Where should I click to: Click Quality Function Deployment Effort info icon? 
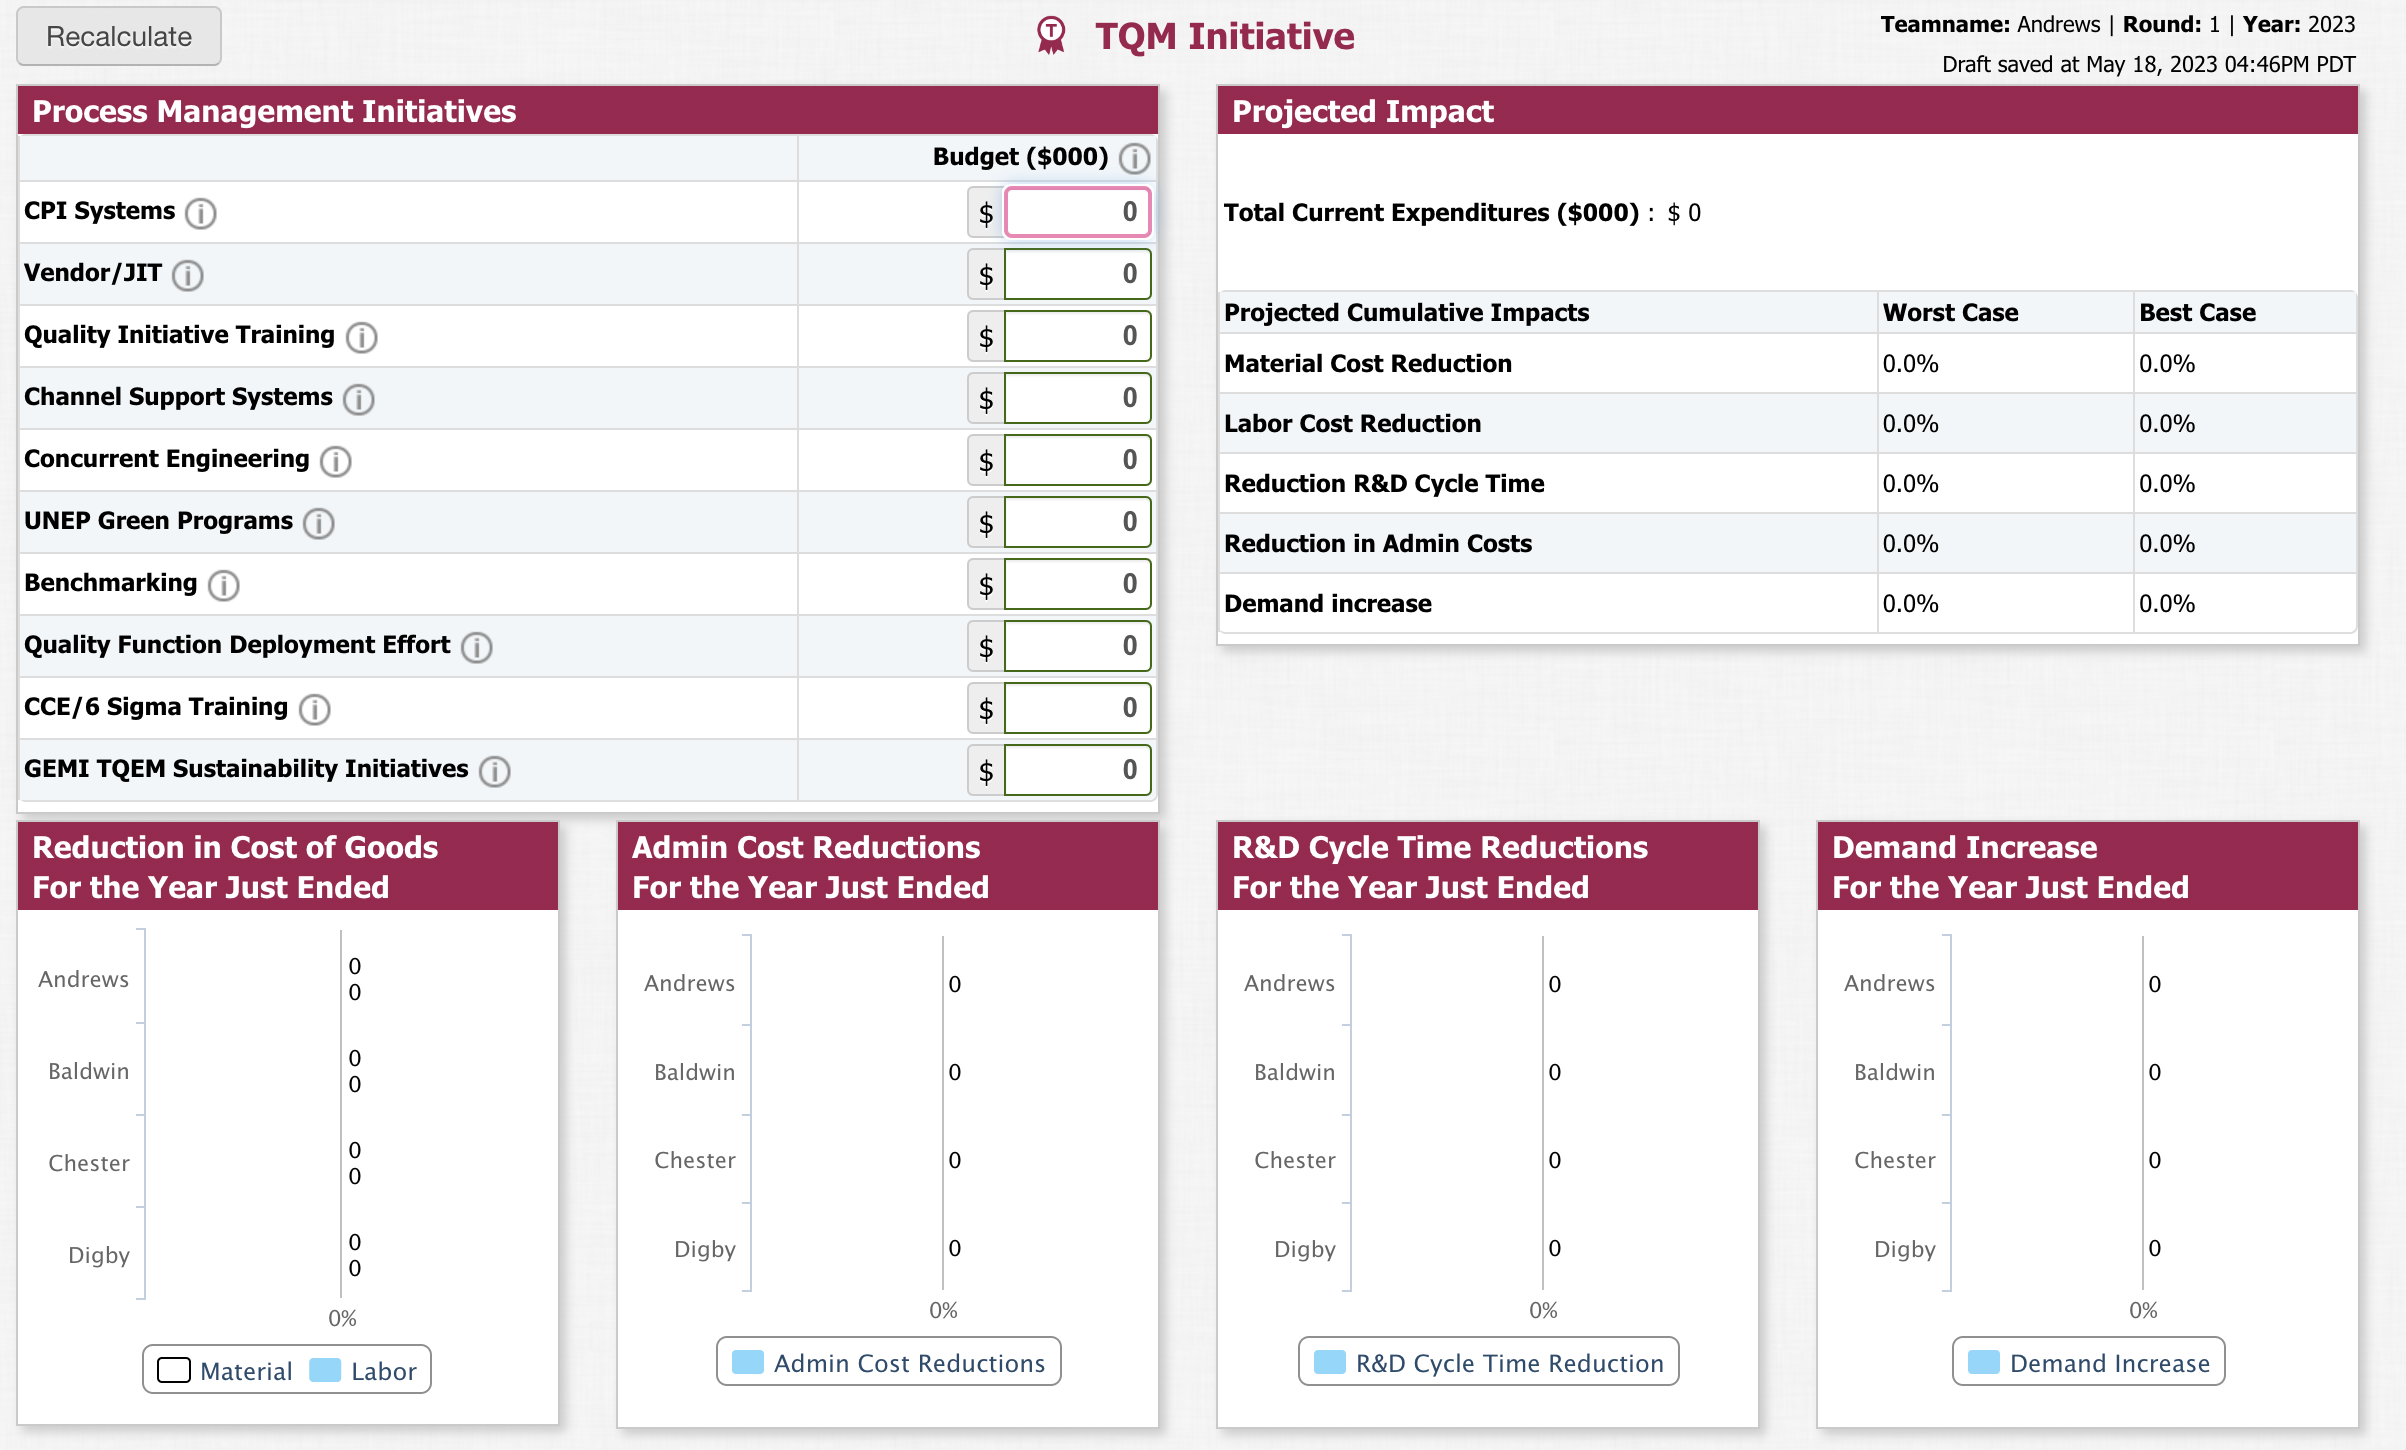pyautogui.click(x=477, y=647)
